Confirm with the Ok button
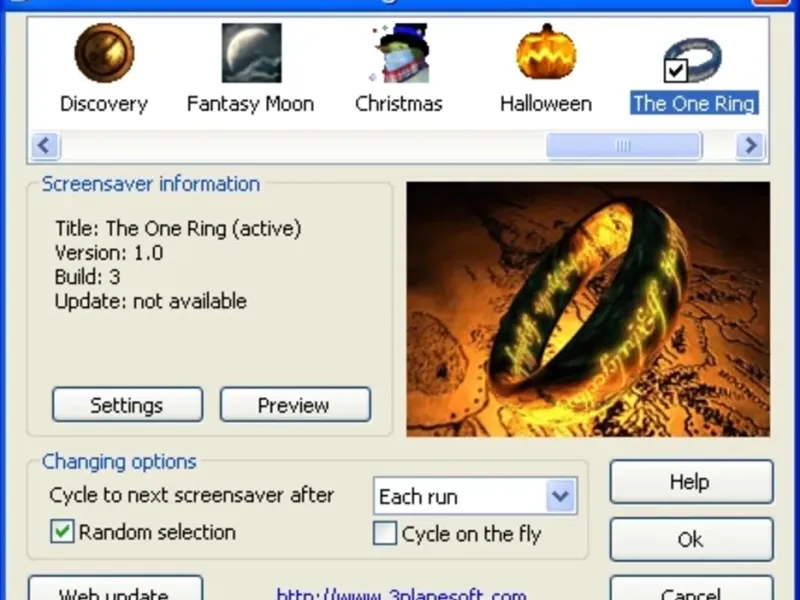Image resolution: width=800 pixels, height=600 pixels. (x=691, y=539)
